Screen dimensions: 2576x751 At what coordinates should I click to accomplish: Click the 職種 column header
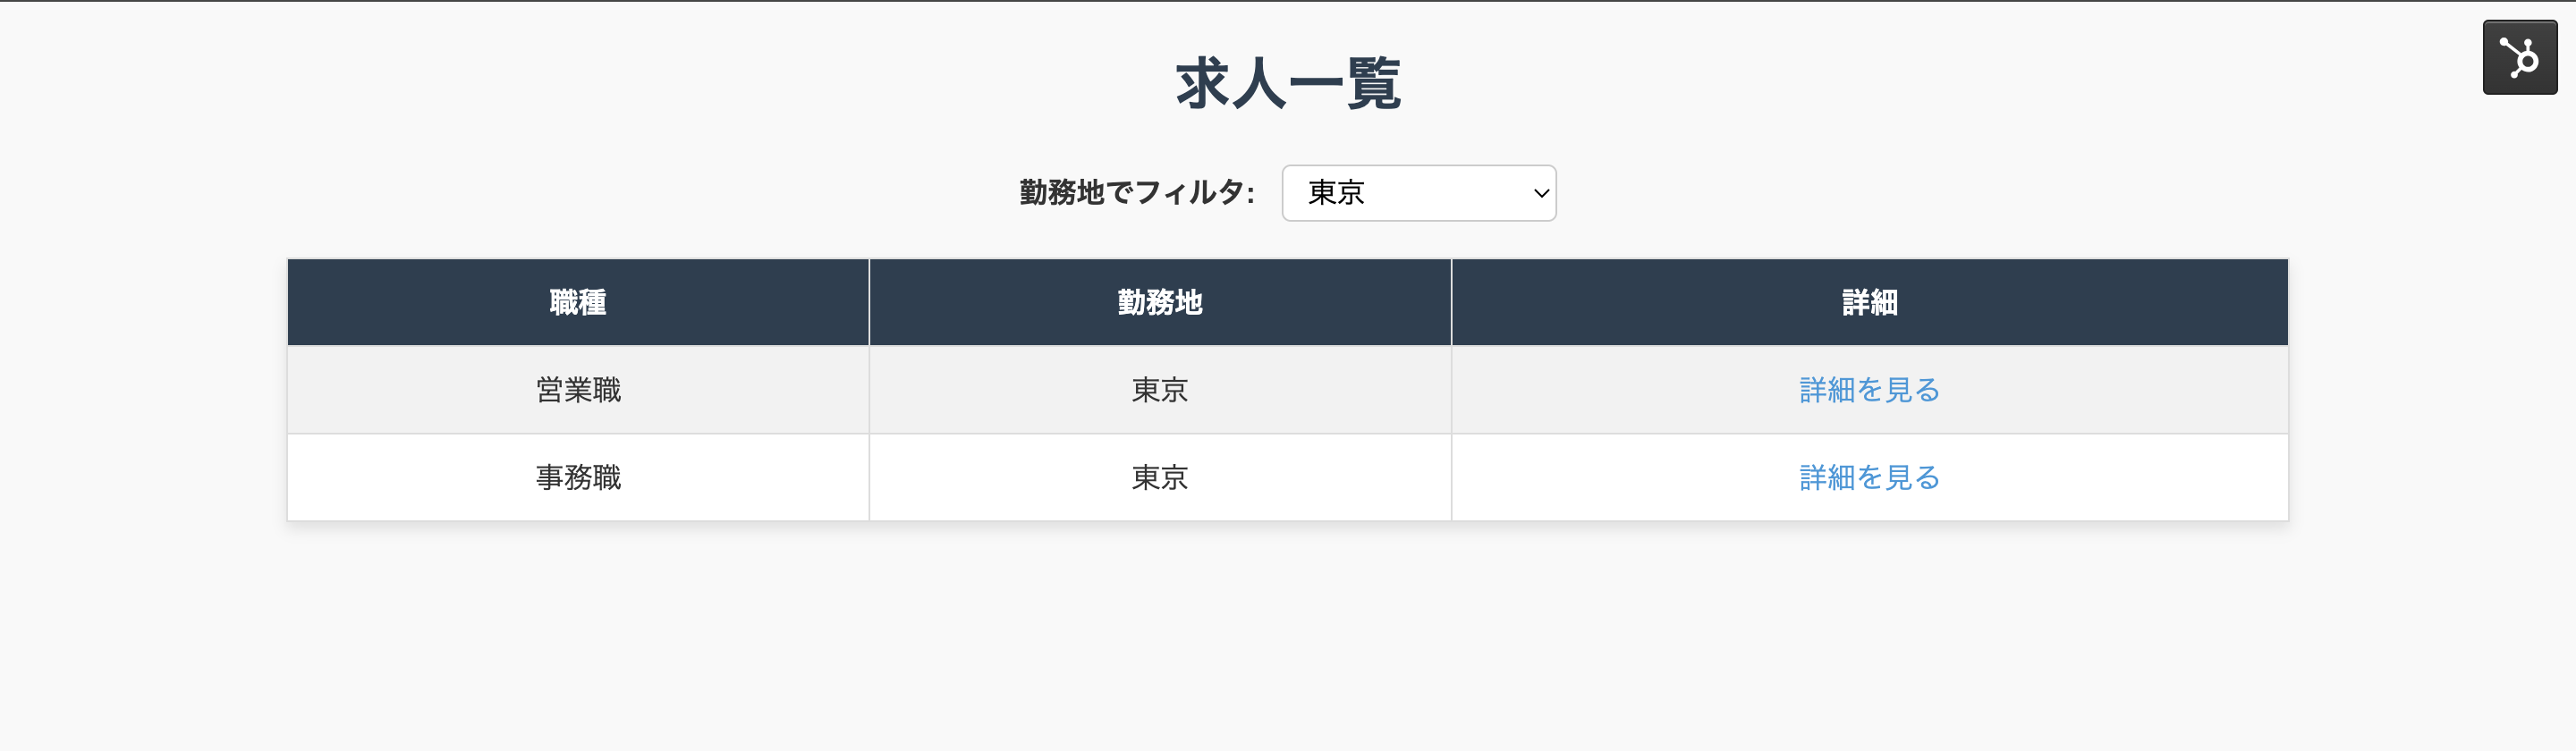point(578,302)
